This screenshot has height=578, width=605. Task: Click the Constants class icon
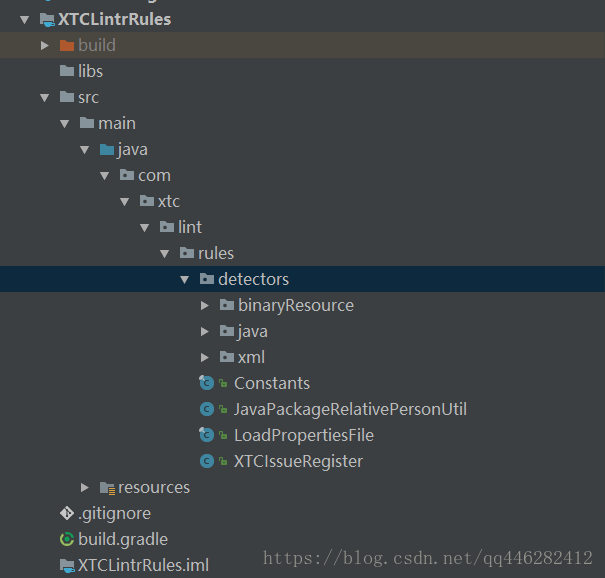coord(207,383)
